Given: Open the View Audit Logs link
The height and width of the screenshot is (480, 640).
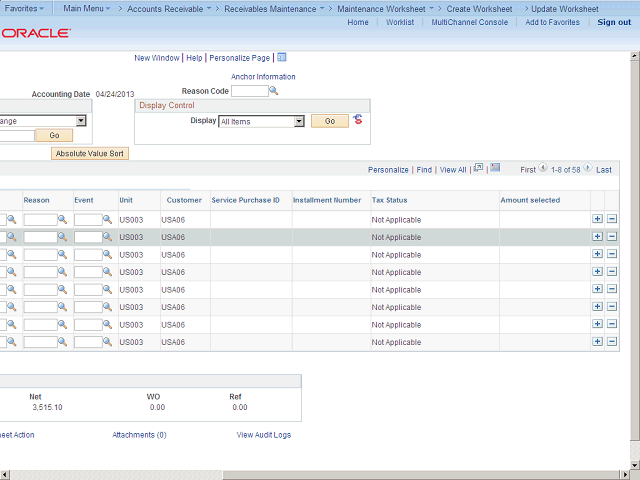Looking at the screenshot, I should point(263,435).
